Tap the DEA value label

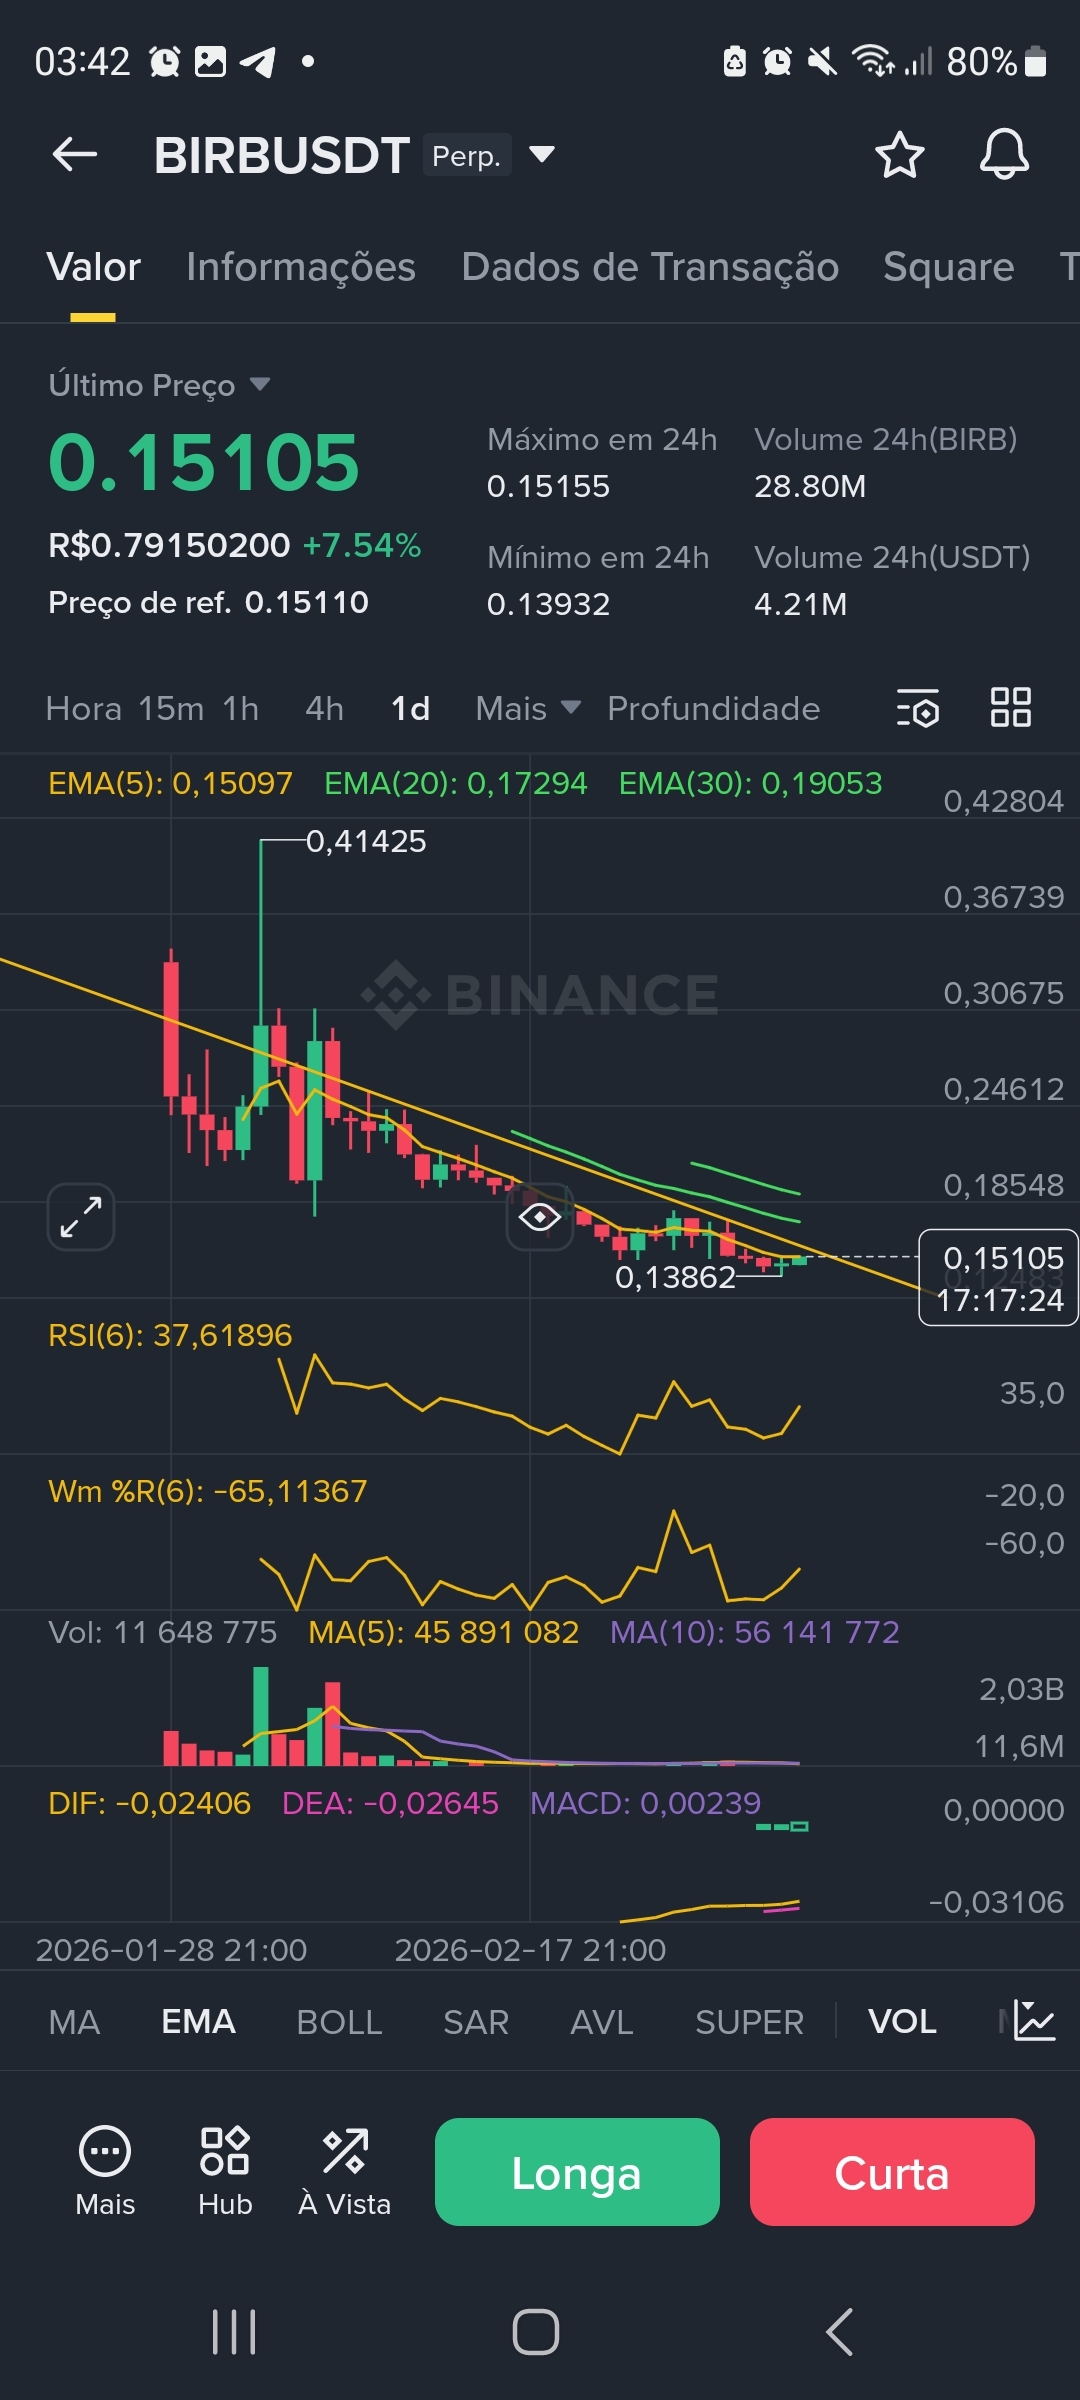pos(390,1803)
